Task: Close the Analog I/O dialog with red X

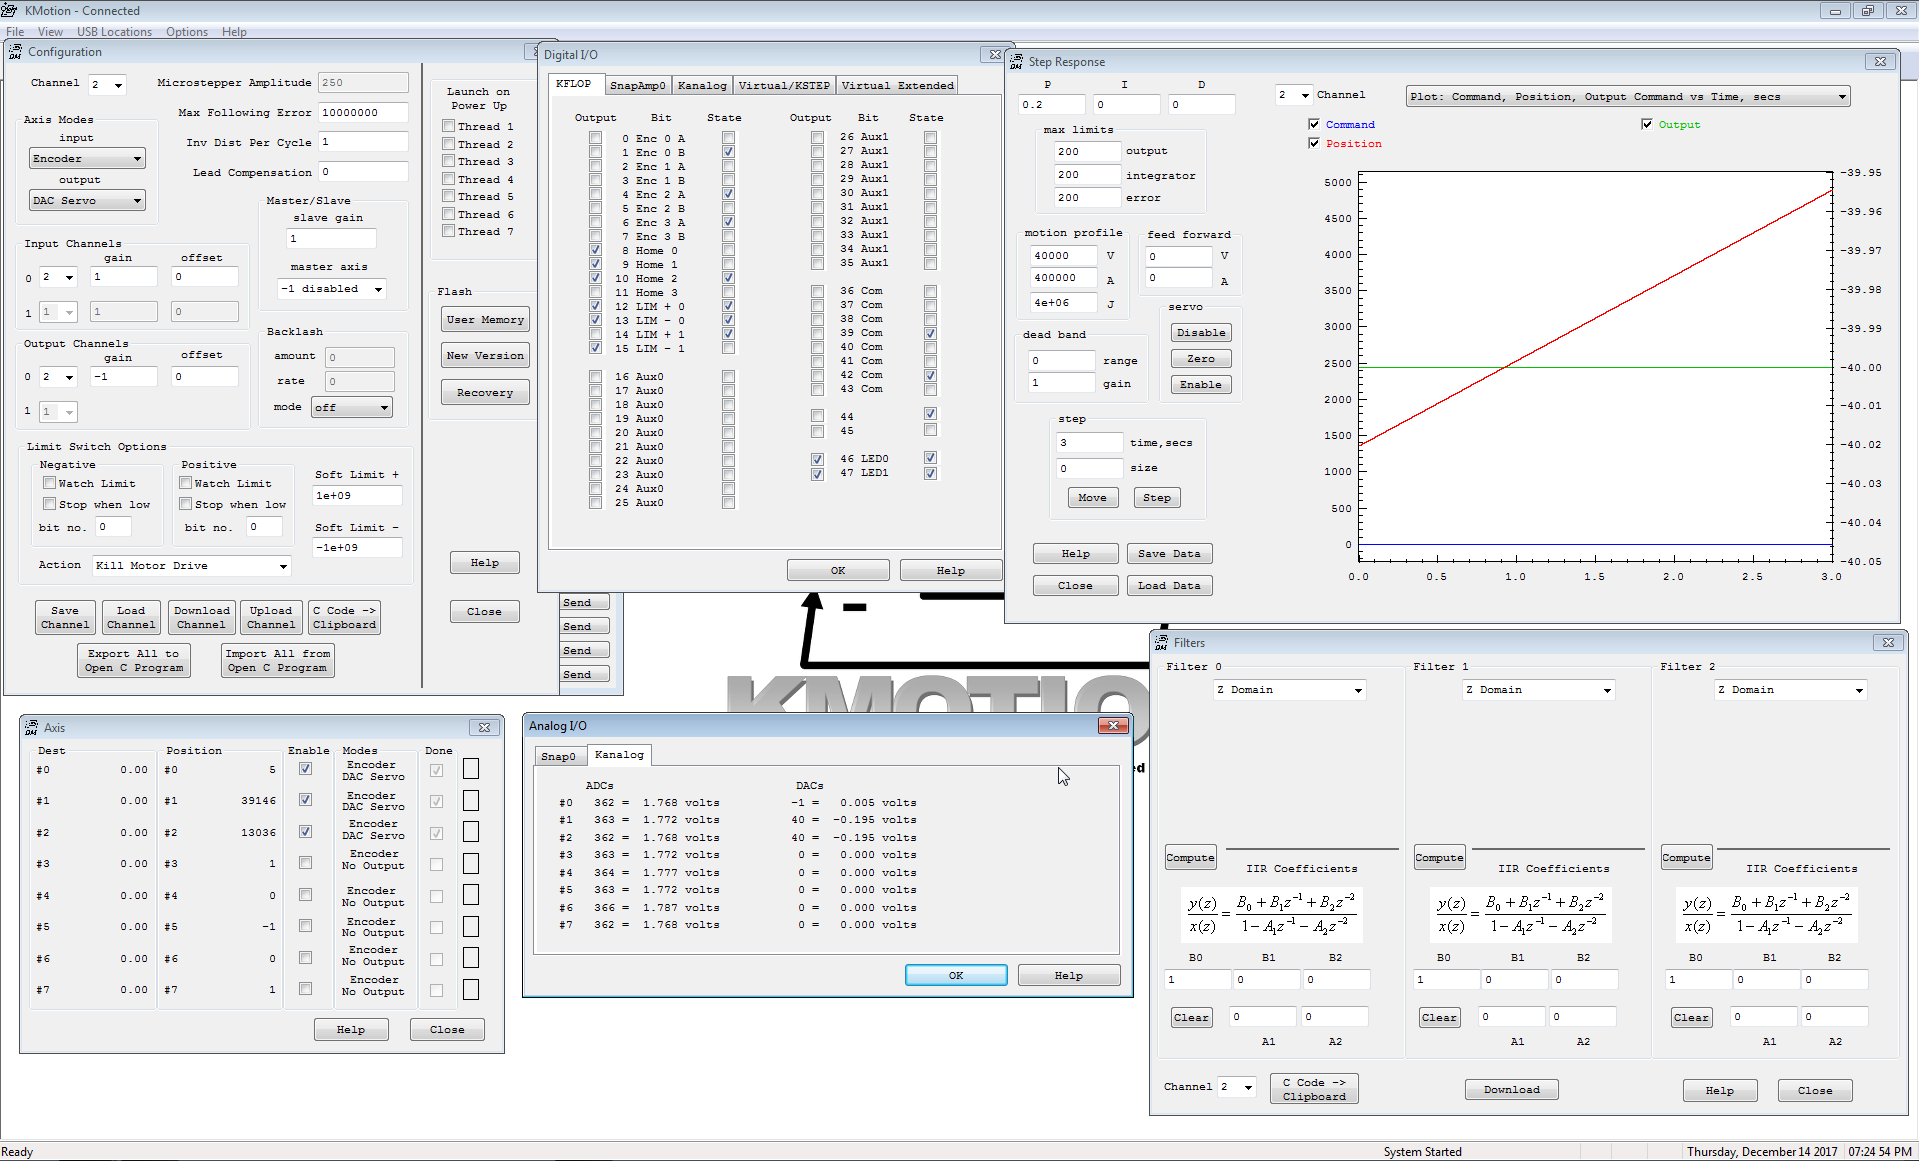Action: tap(1113, 726)
